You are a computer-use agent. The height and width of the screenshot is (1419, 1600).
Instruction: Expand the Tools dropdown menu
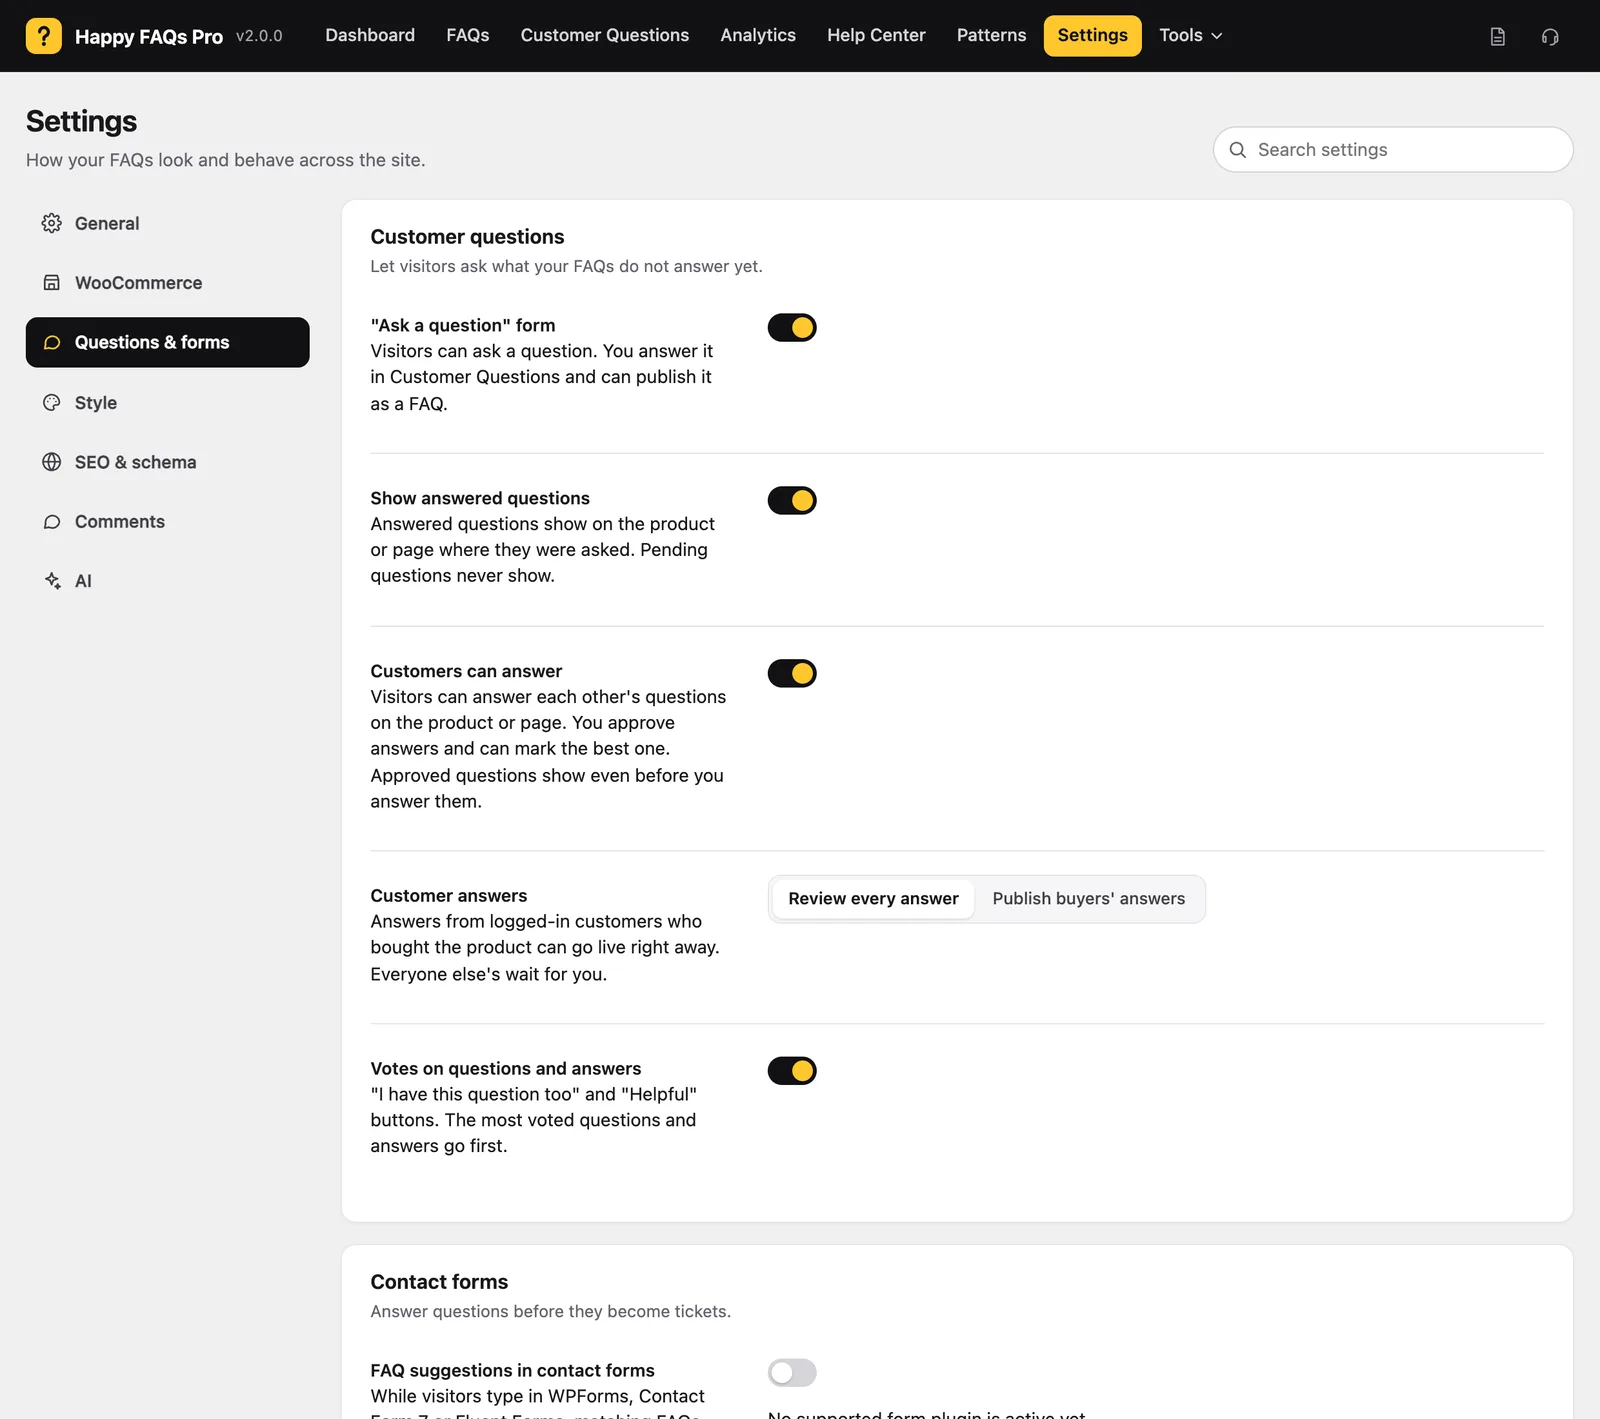tap(1190, 36)
